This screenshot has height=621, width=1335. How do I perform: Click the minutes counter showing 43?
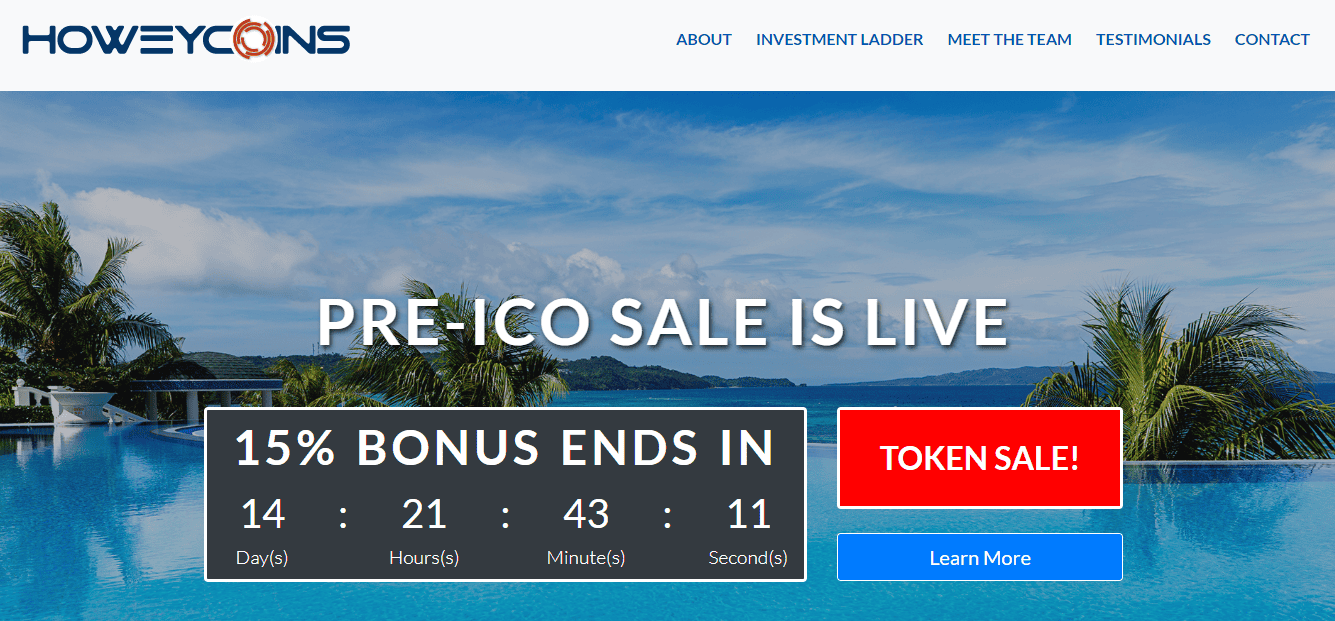(x=586, y=514)
